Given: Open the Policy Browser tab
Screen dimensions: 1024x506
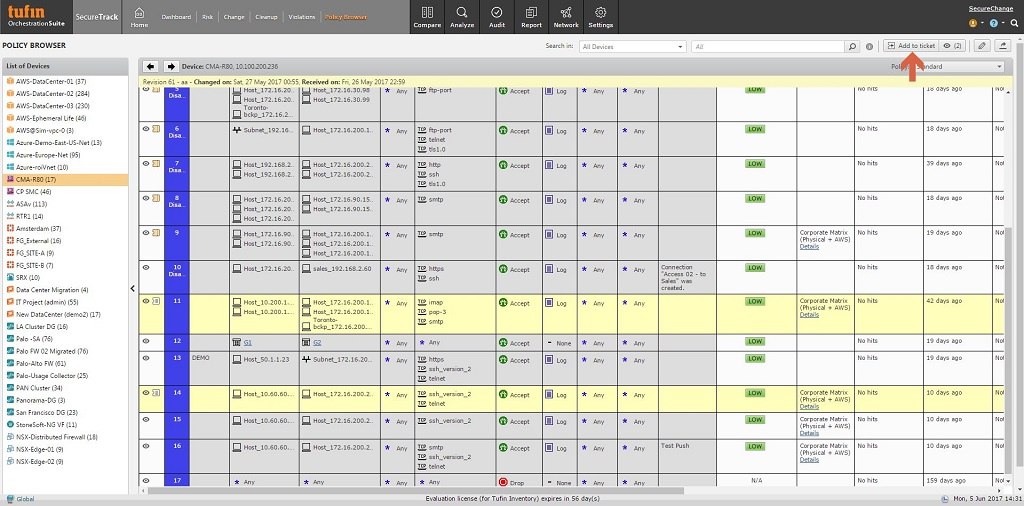Looking at the screenshot, I should click(x=346, y=17).
